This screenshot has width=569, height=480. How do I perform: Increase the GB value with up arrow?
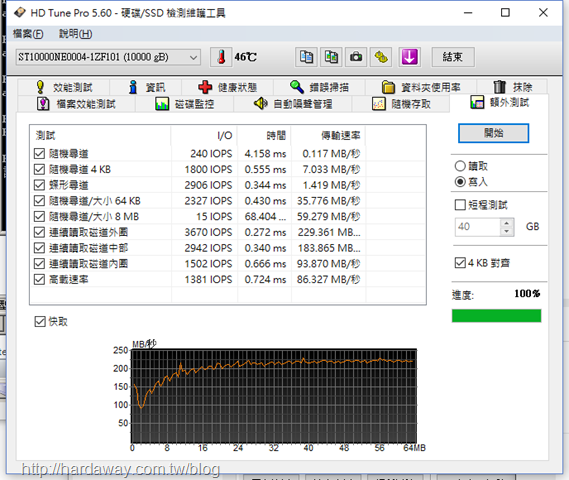(x=507, y=222)
